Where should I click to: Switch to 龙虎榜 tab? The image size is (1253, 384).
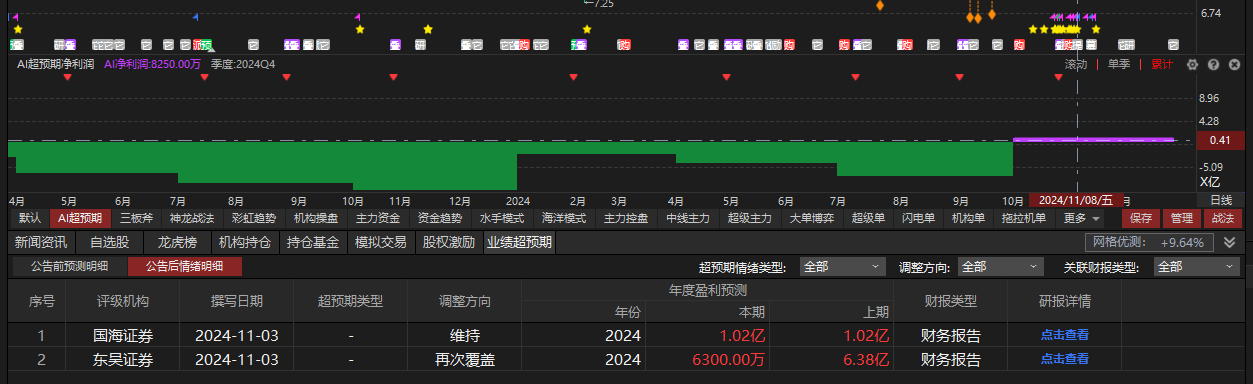176,242
